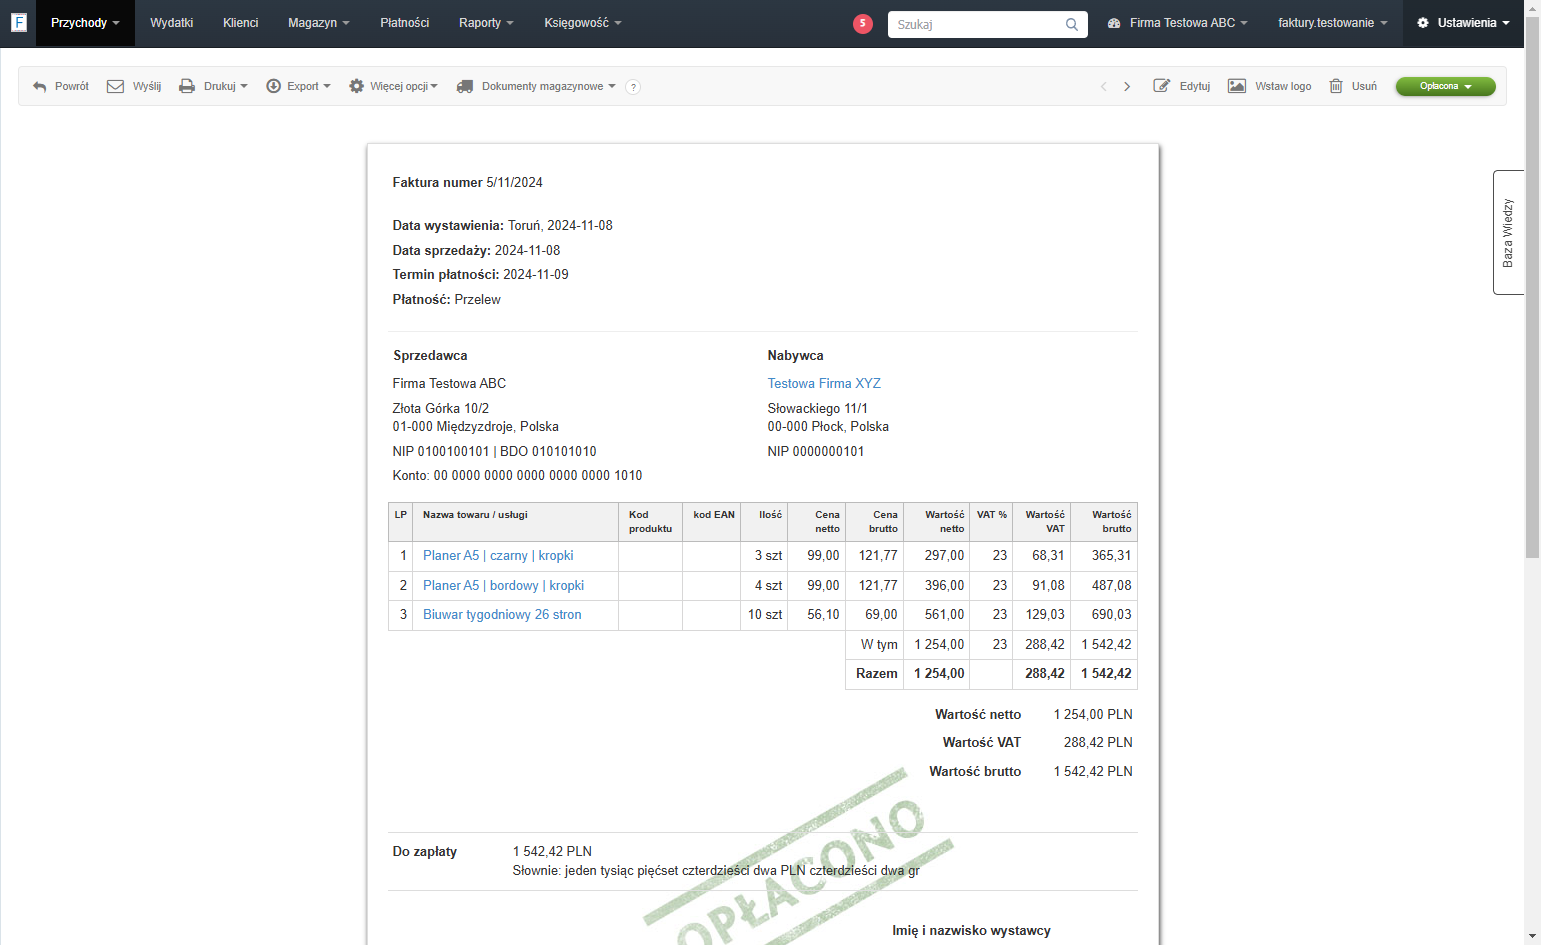The height and width of the screenshot is (945, 1541).
Task: Open the help question mark icon
Action: [x=633, y=87]
